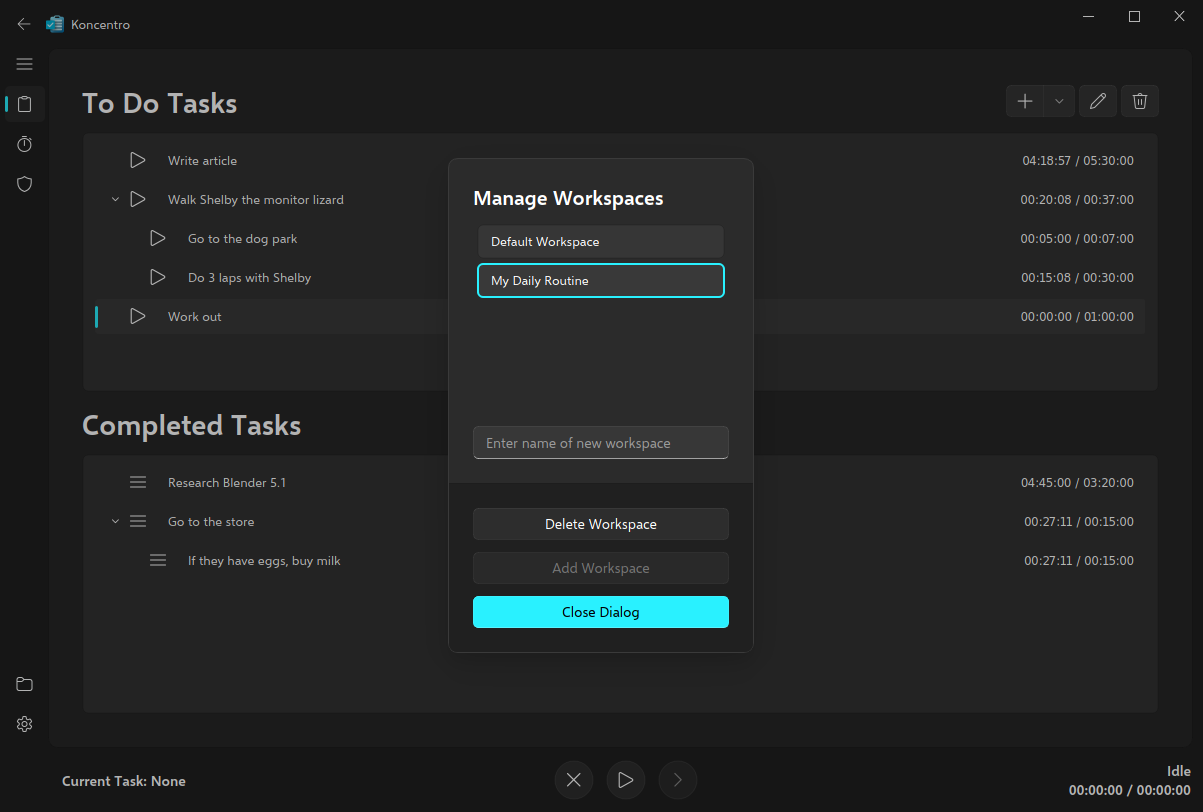Click the hamburger menu icon in sidebar

(x=25, y=64)
